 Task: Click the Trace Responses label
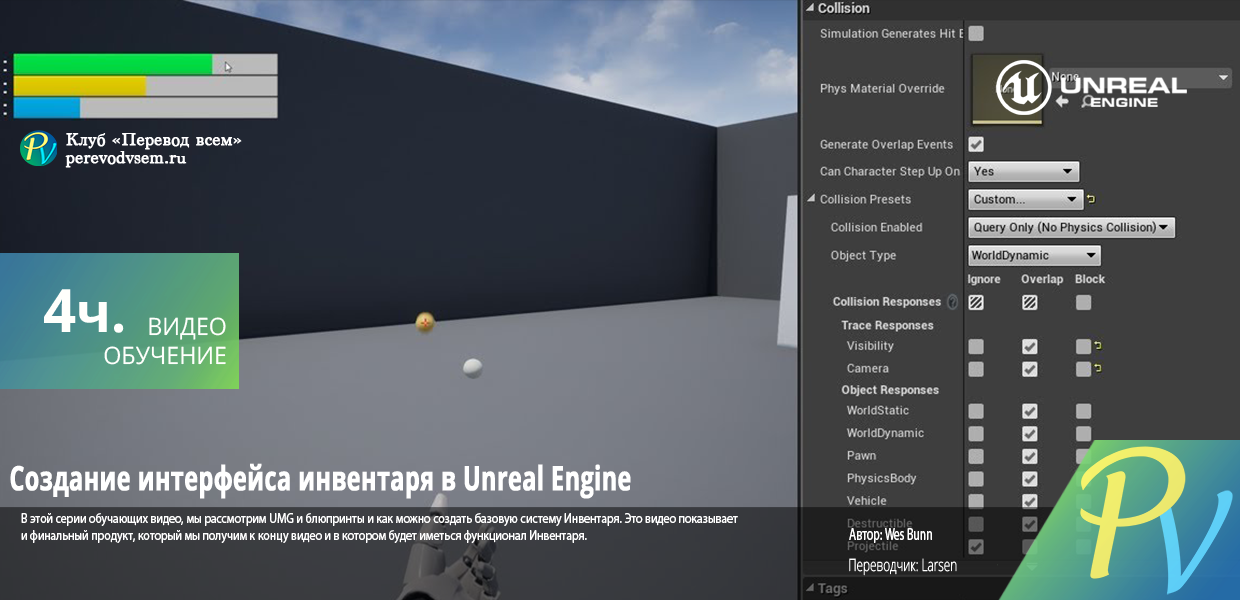887,325
